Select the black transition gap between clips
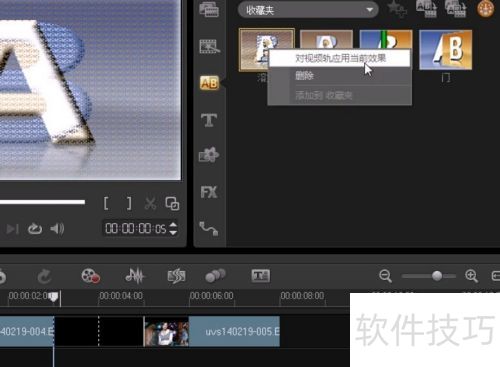 tap(99, 332)
